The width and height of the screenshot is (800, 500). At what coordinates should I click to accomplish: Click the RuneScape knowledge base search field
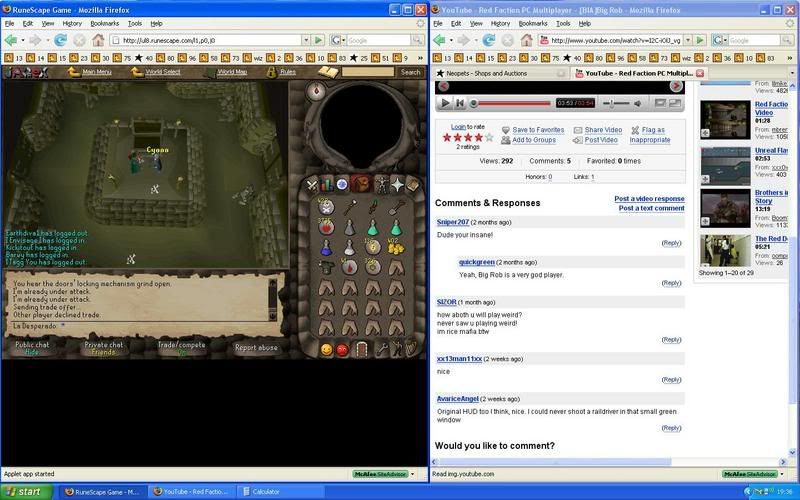pos(367,72)
